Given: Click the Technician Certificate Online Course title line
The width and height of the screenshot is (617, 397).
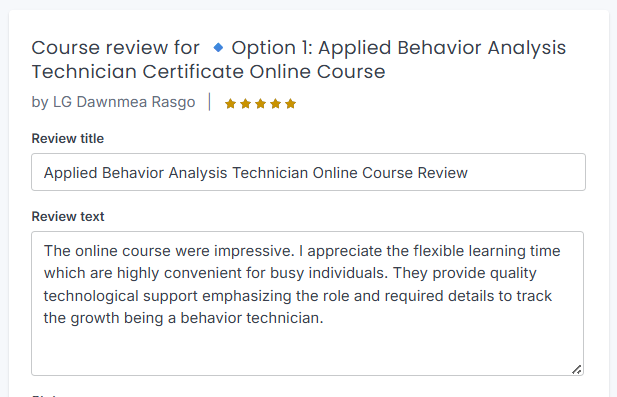Looking at the screenshot, I should [208, 72].
